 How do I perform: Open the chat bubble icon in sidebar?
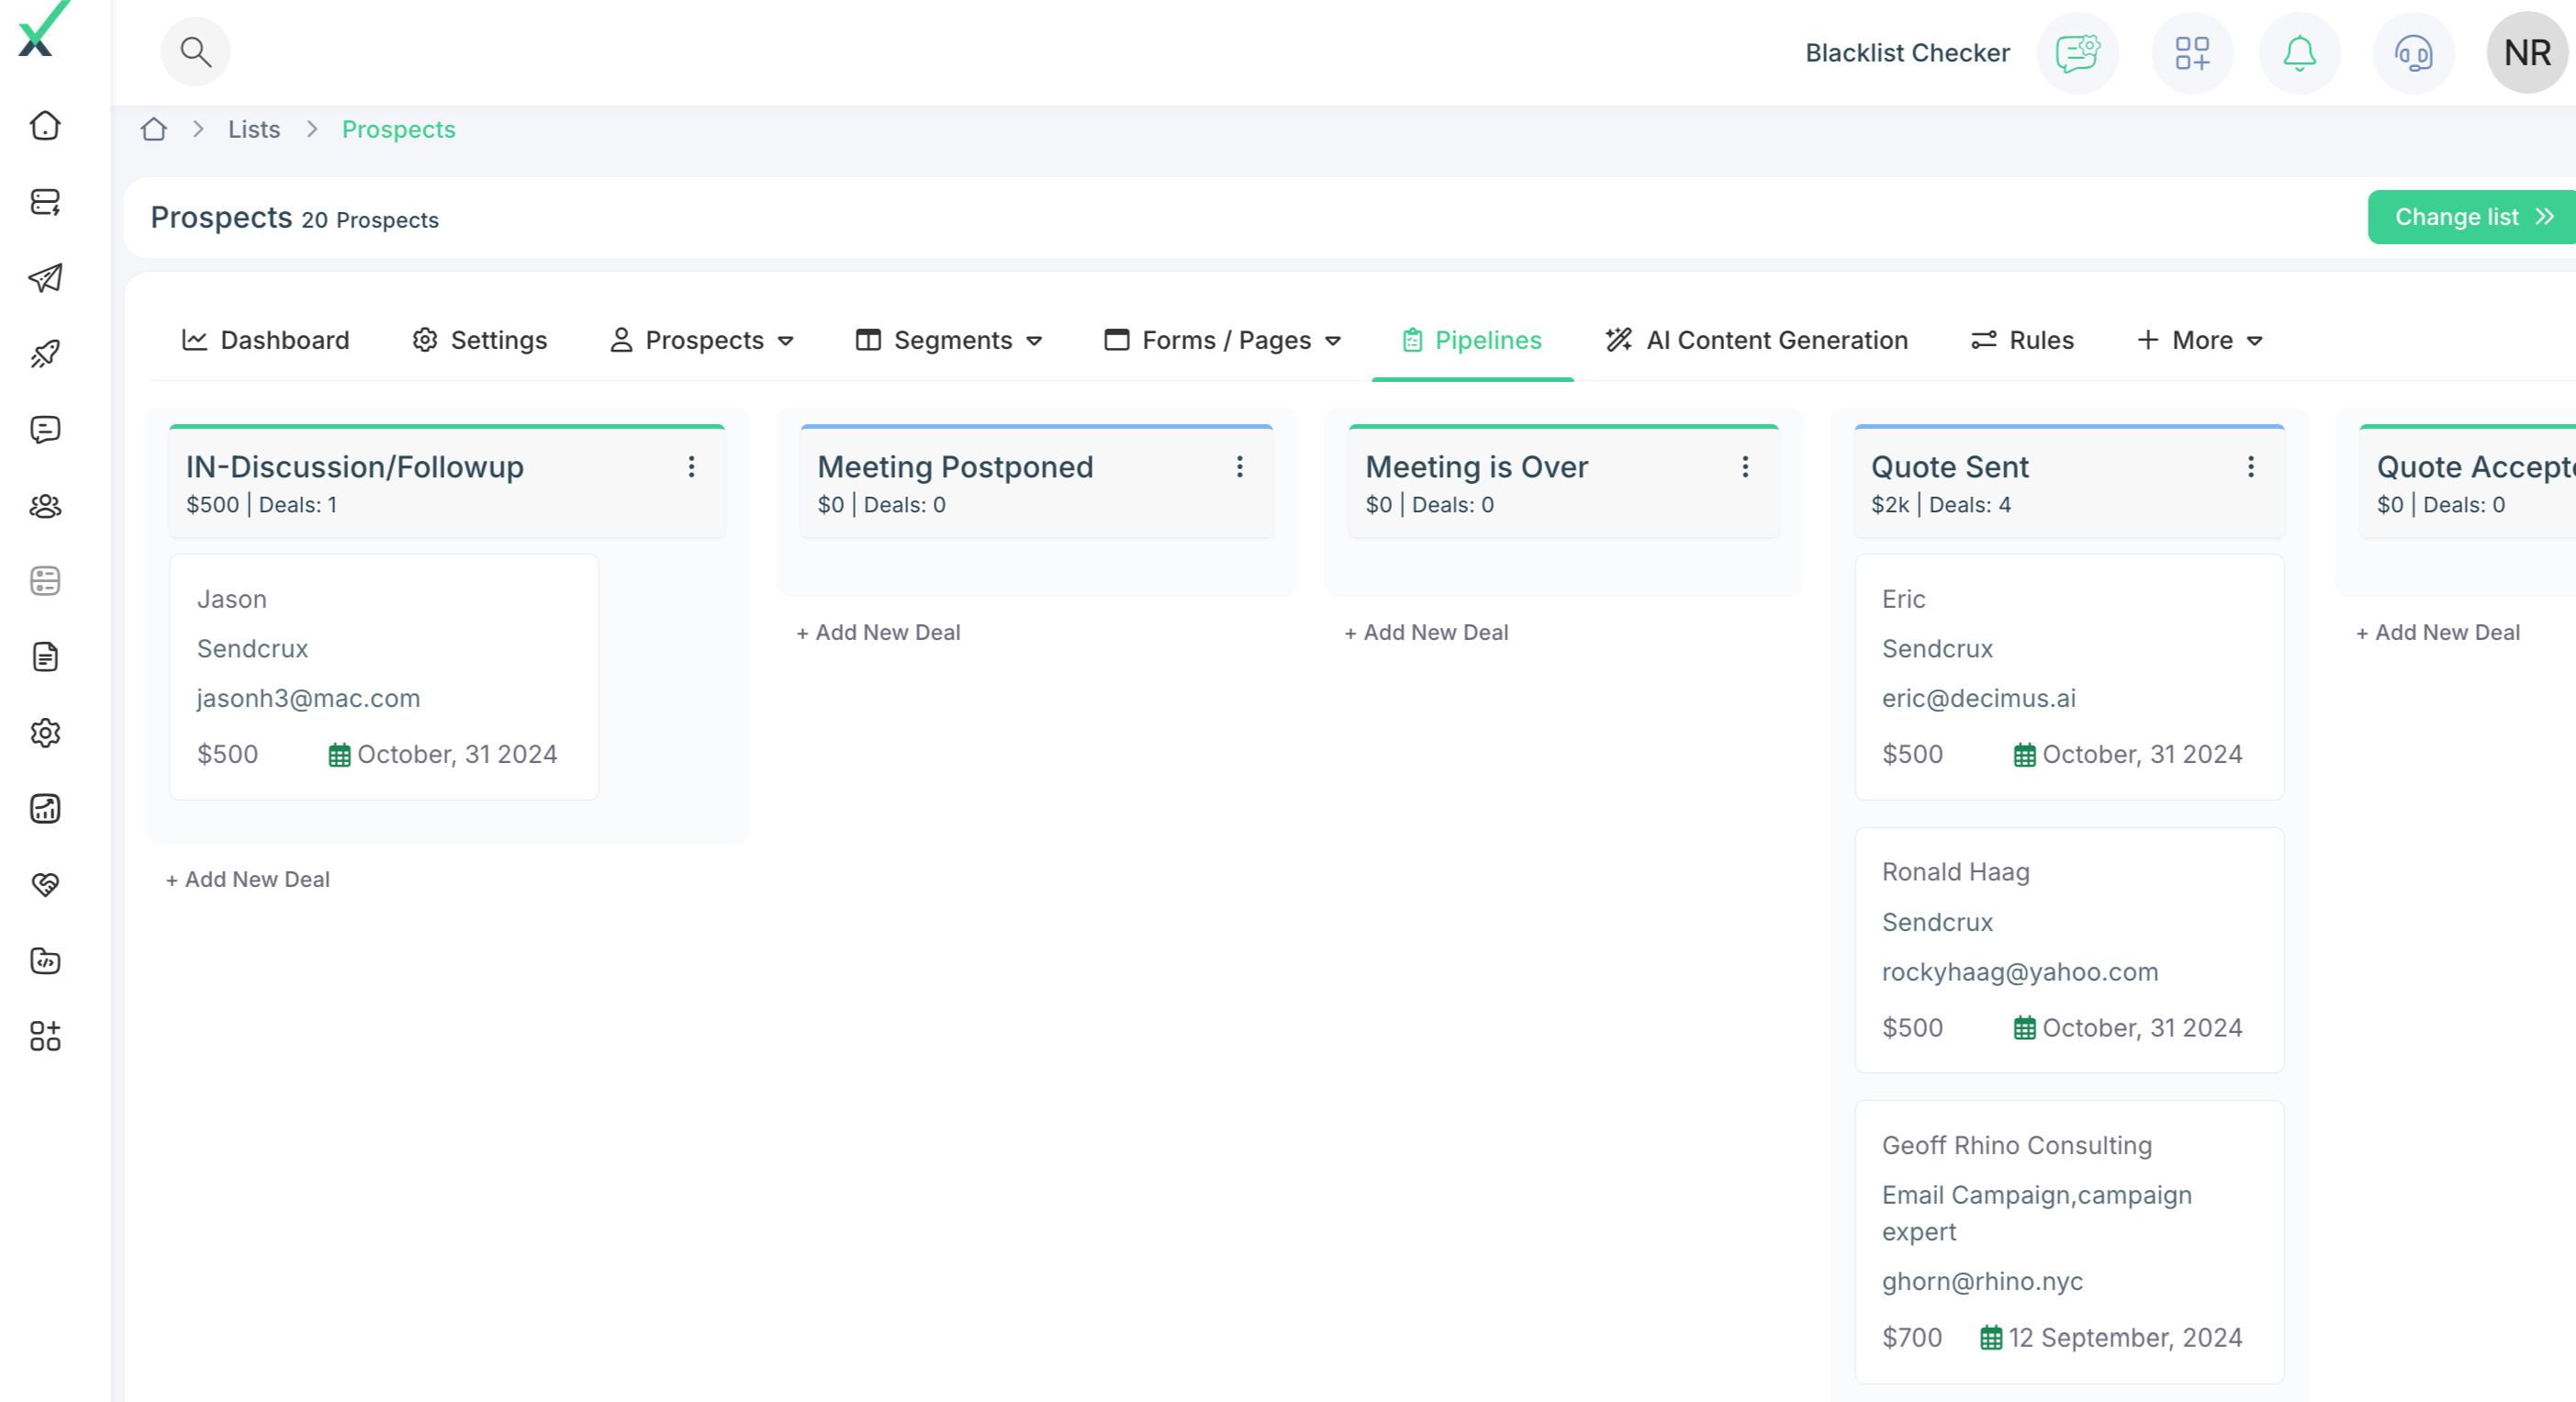click(45, 429)
